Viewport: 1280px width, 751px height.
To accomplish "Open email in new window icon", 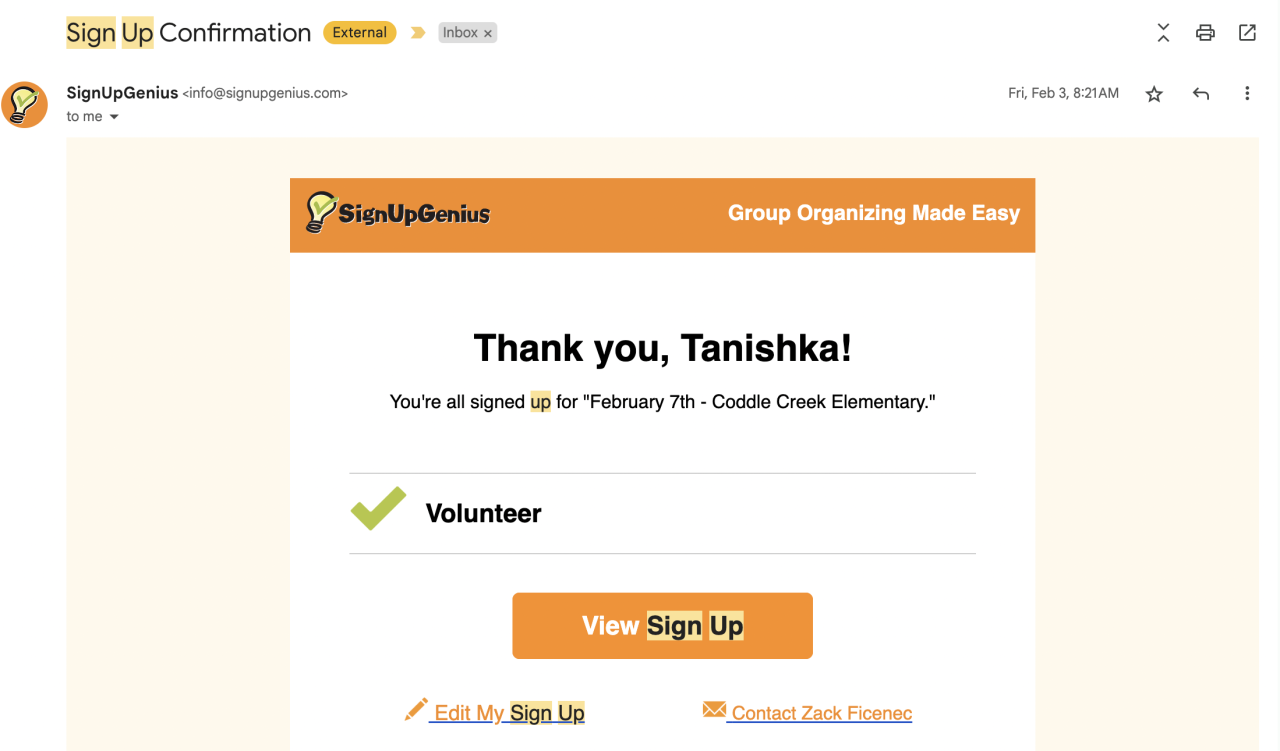I will click(1247, 33).
